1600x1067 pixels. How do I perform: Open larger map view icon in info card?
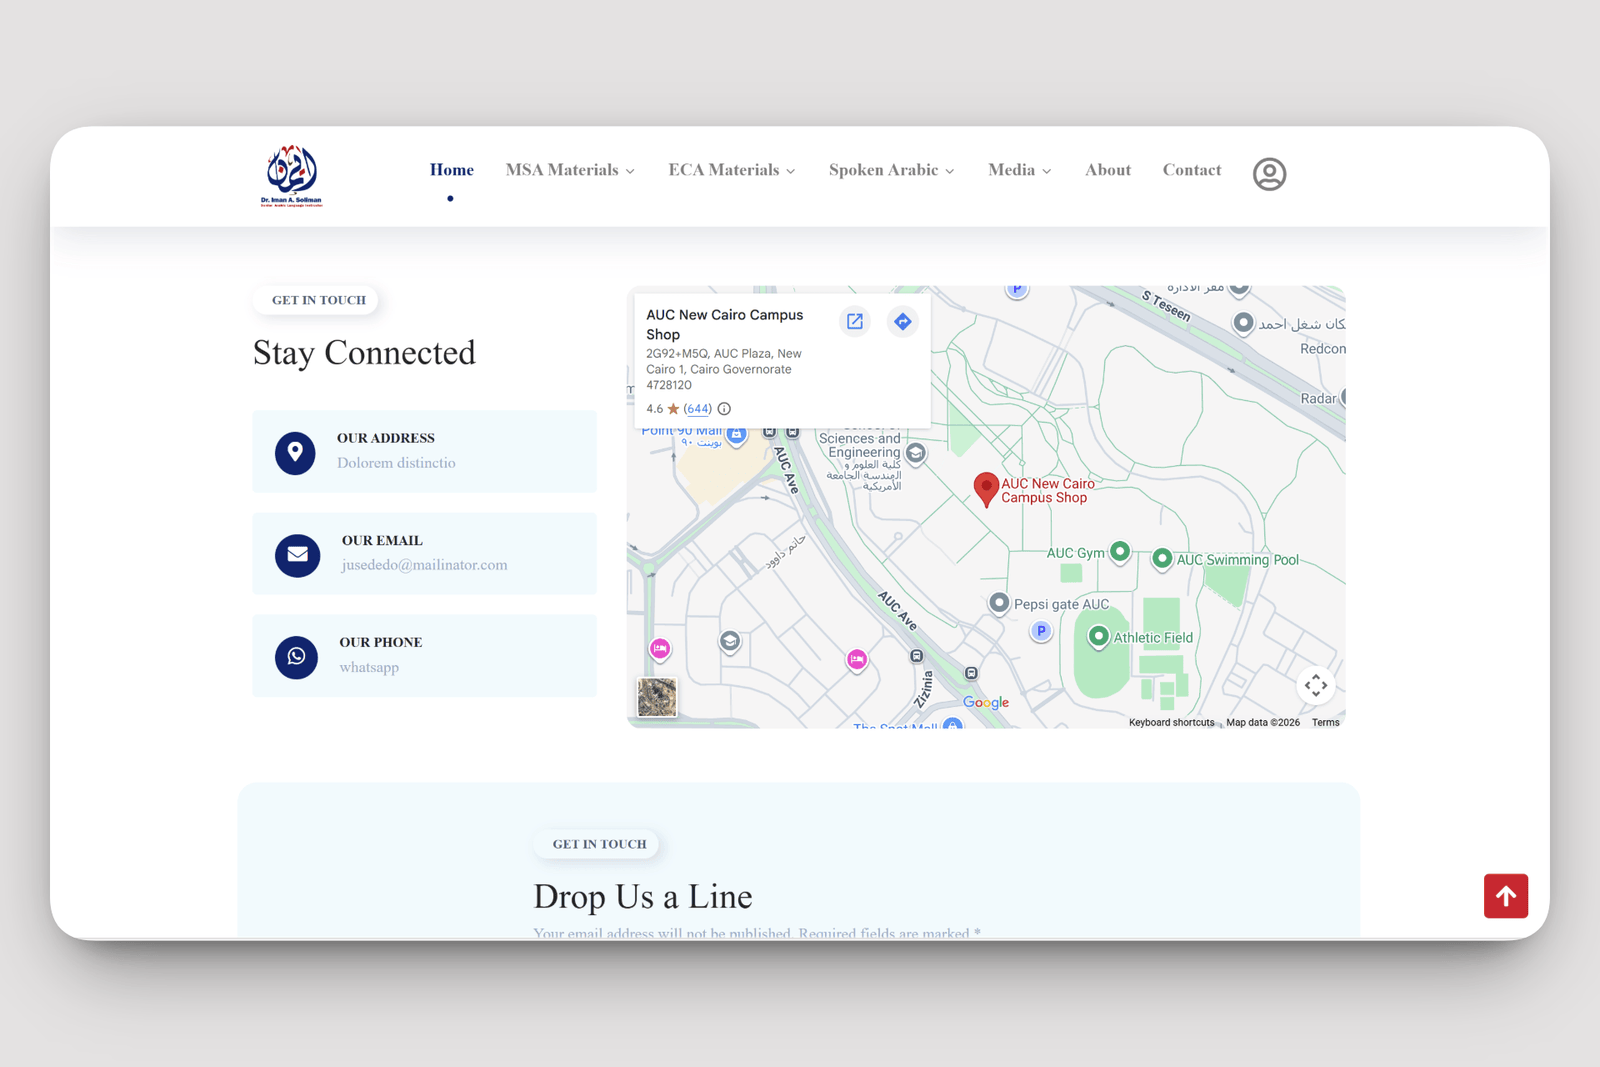(855, 321)
